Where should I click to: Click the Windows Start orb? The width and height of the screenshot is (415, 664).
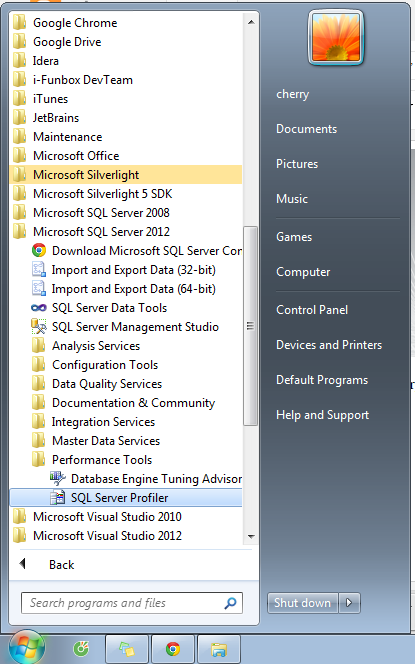tap(26, 648)
